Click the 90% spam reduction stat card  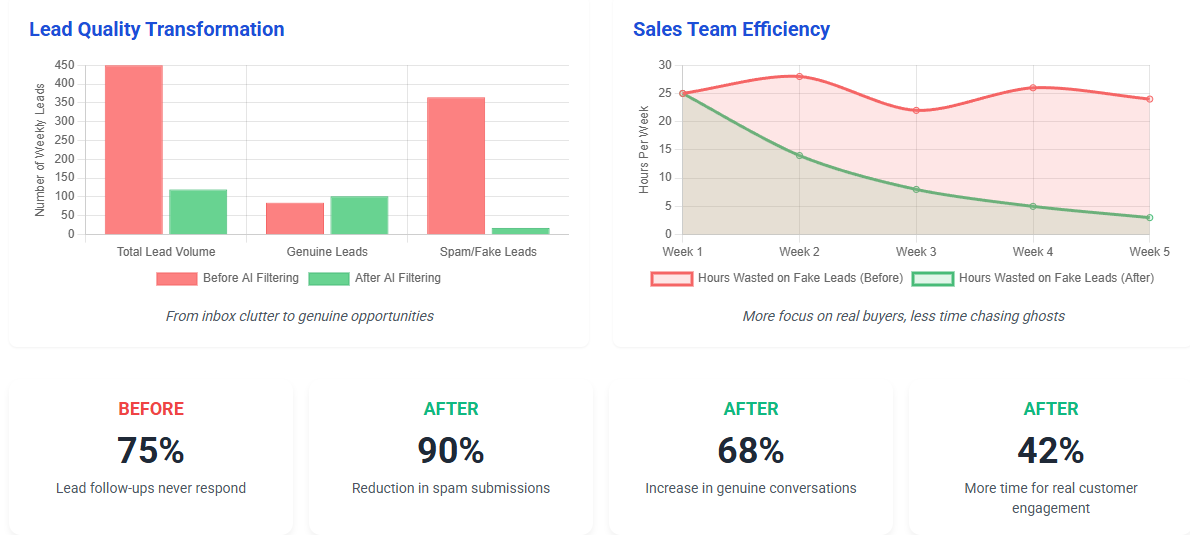tap(451, 457)
